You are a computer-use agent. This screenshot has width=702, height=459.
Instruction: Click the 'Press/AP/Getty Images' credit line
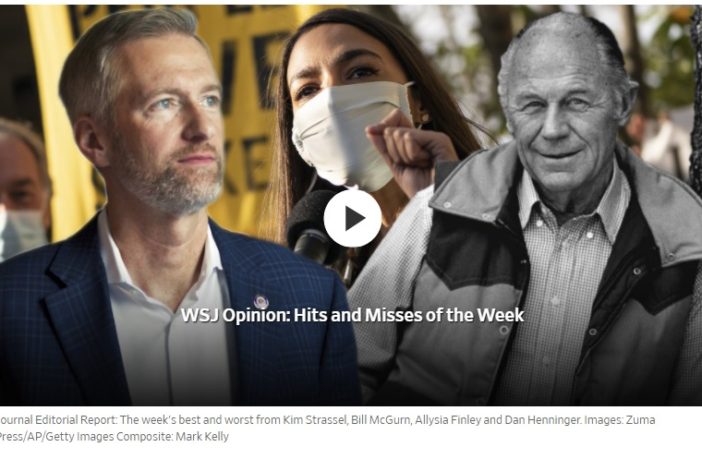(x=56, y=436)
